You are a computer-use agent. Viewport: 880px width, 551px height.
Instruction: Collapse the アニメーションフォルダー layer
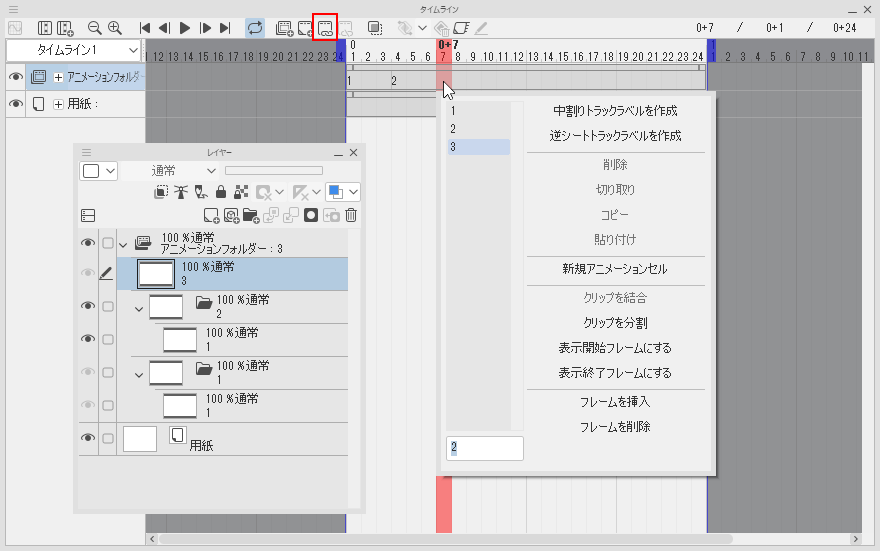123,245
